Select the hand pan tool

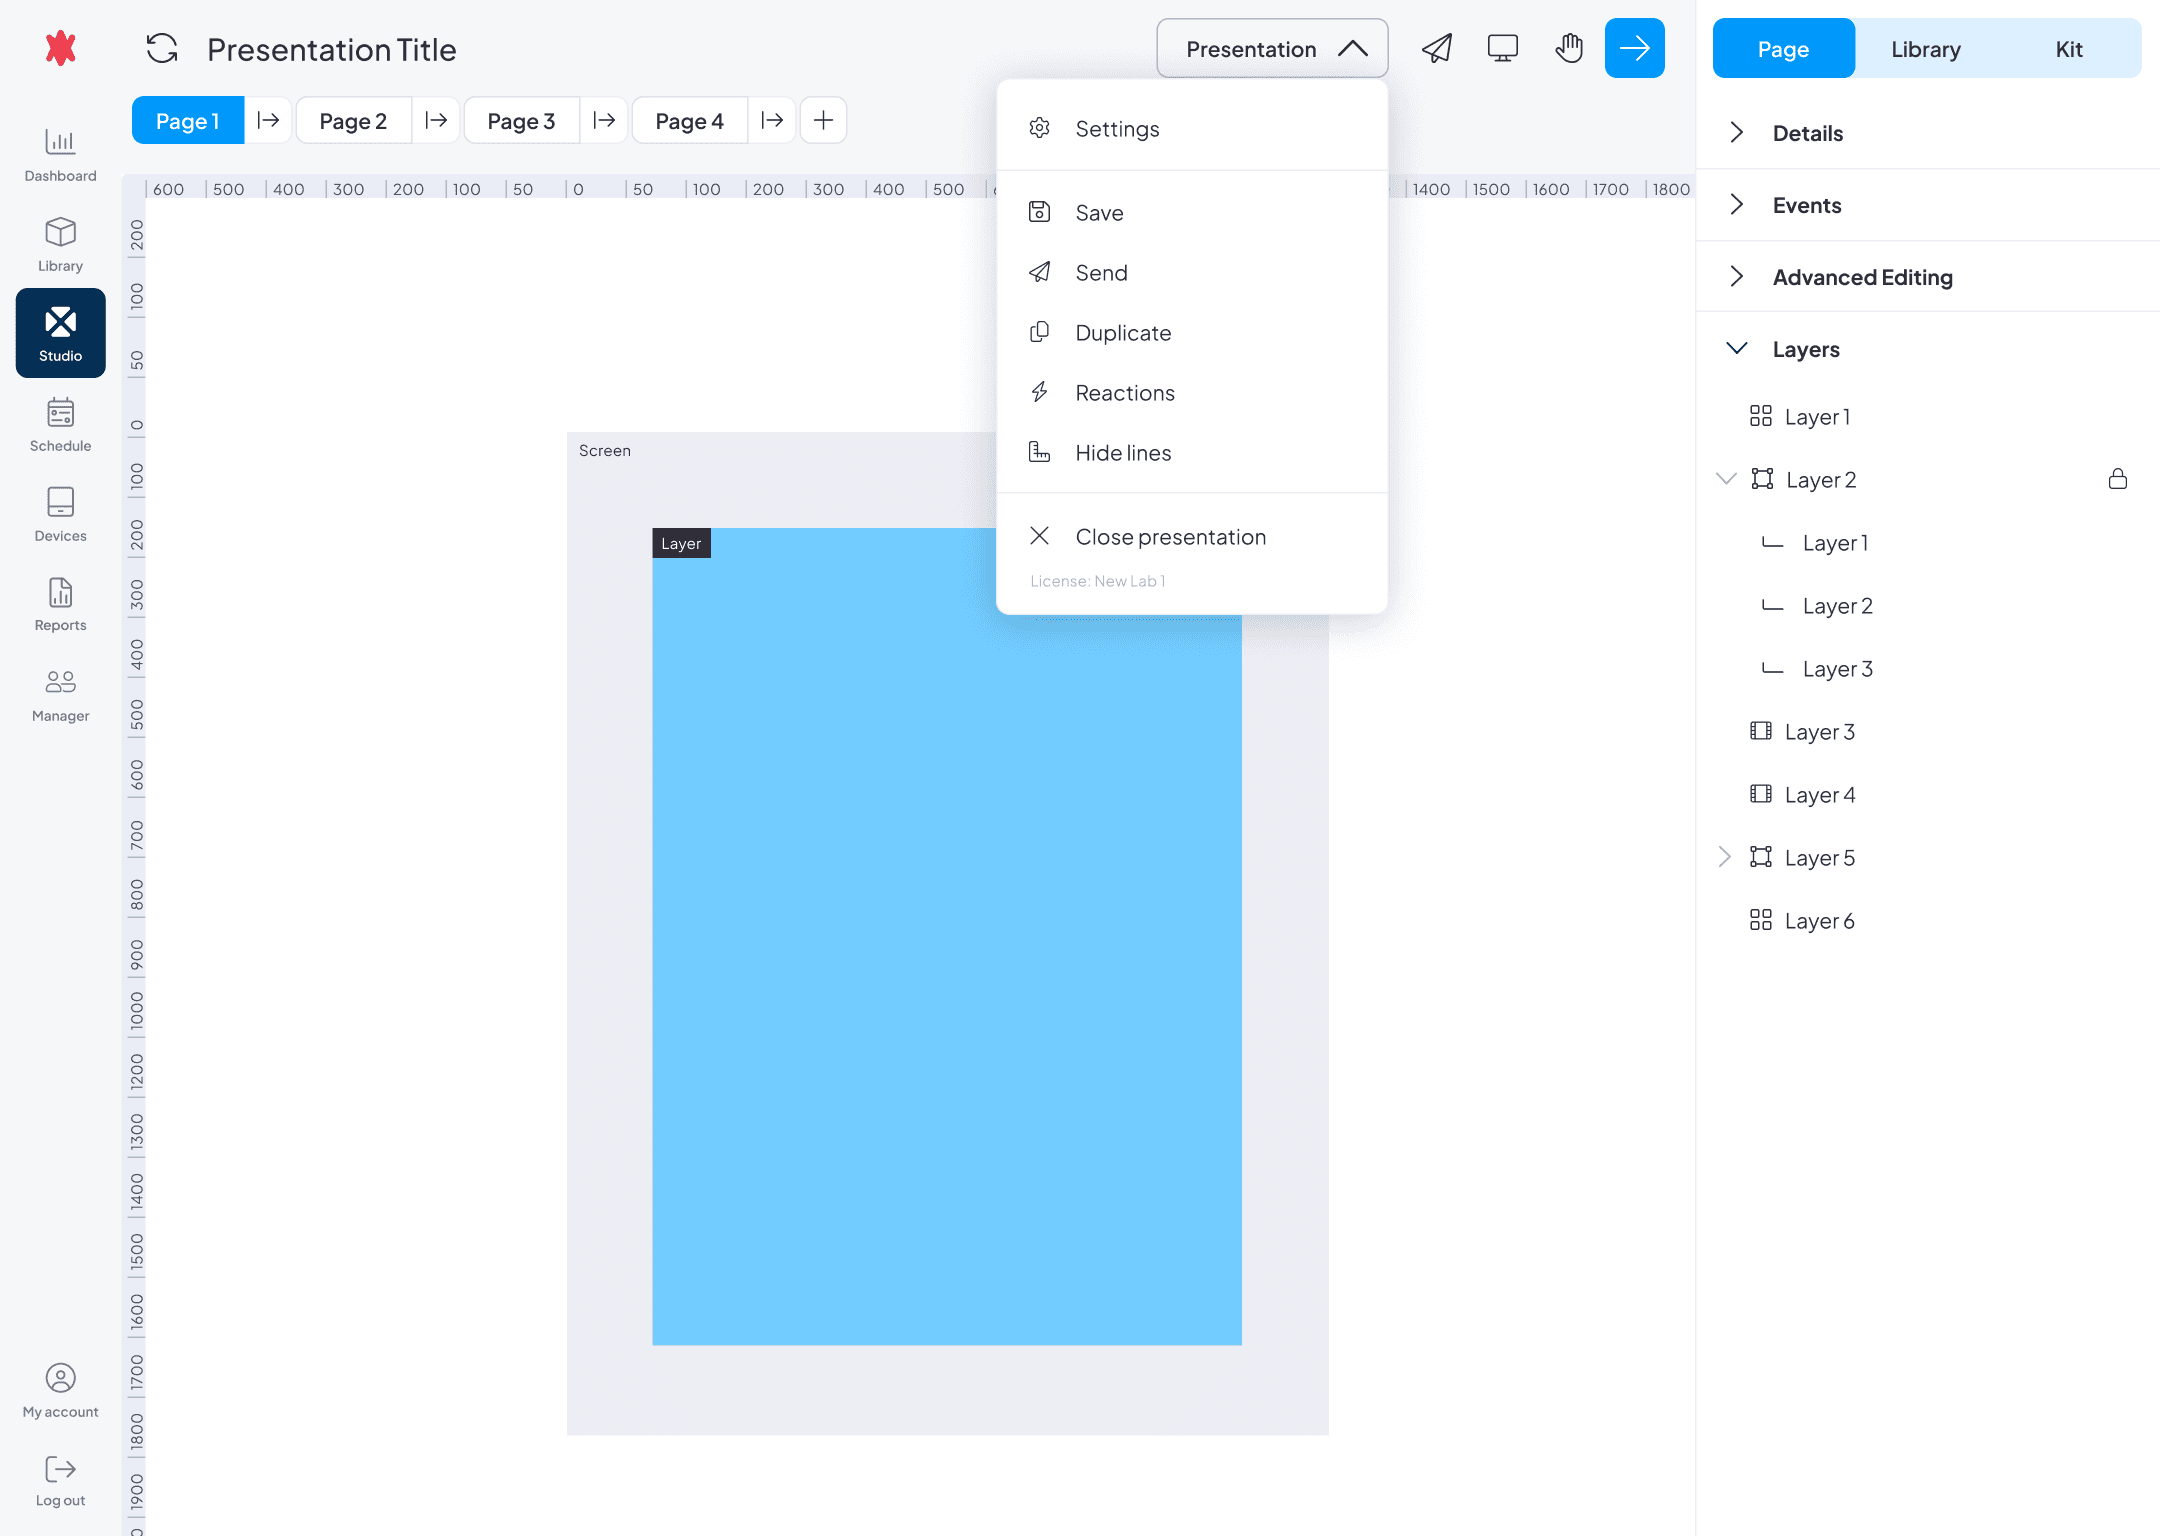[1569, 48]
